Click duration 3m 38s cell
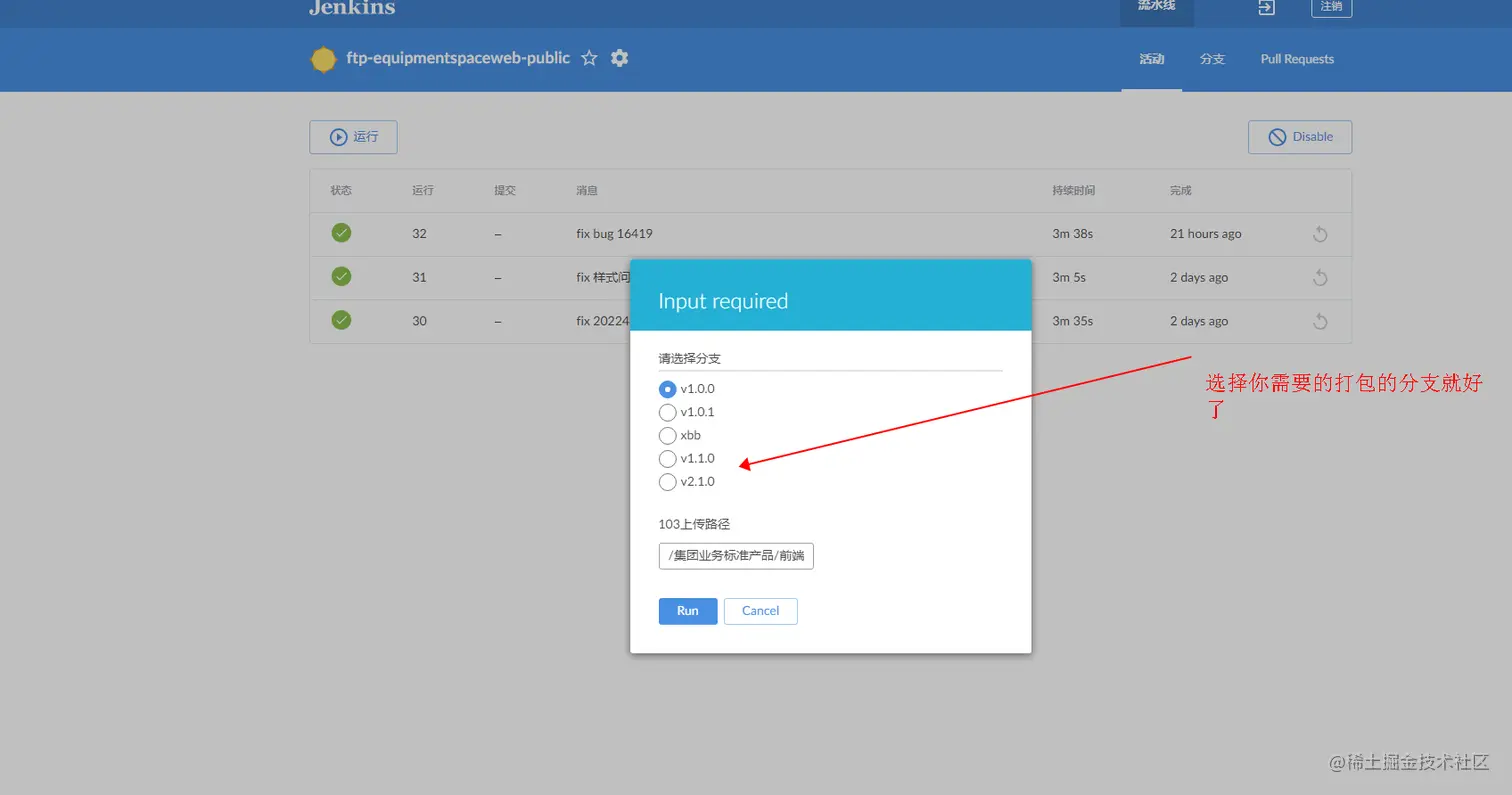This screenshot has width=1512, height=795. click(x=1073, y=234)
